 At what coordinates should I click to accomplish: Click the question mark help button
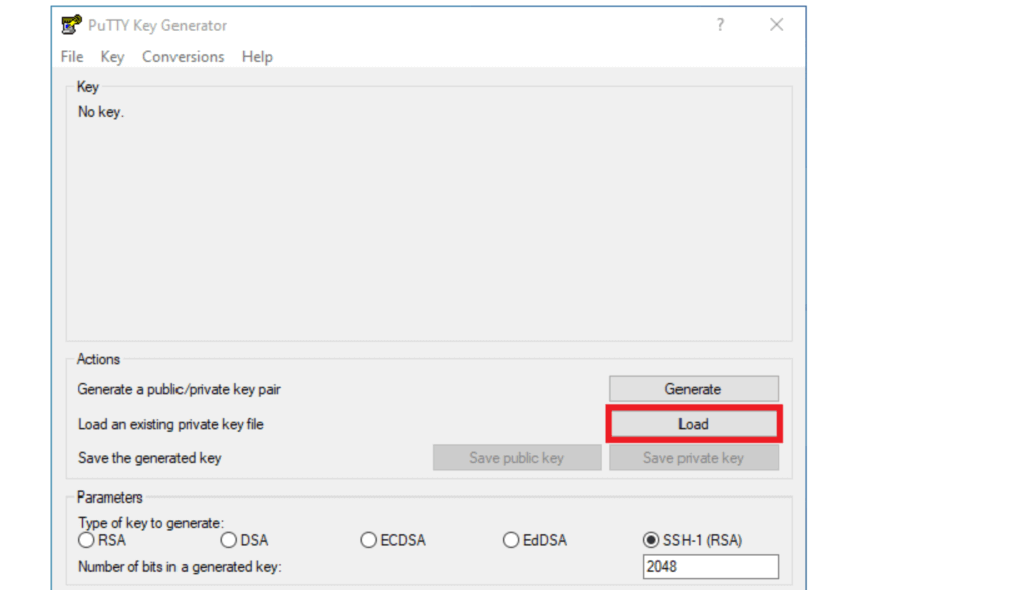[720, 25]
